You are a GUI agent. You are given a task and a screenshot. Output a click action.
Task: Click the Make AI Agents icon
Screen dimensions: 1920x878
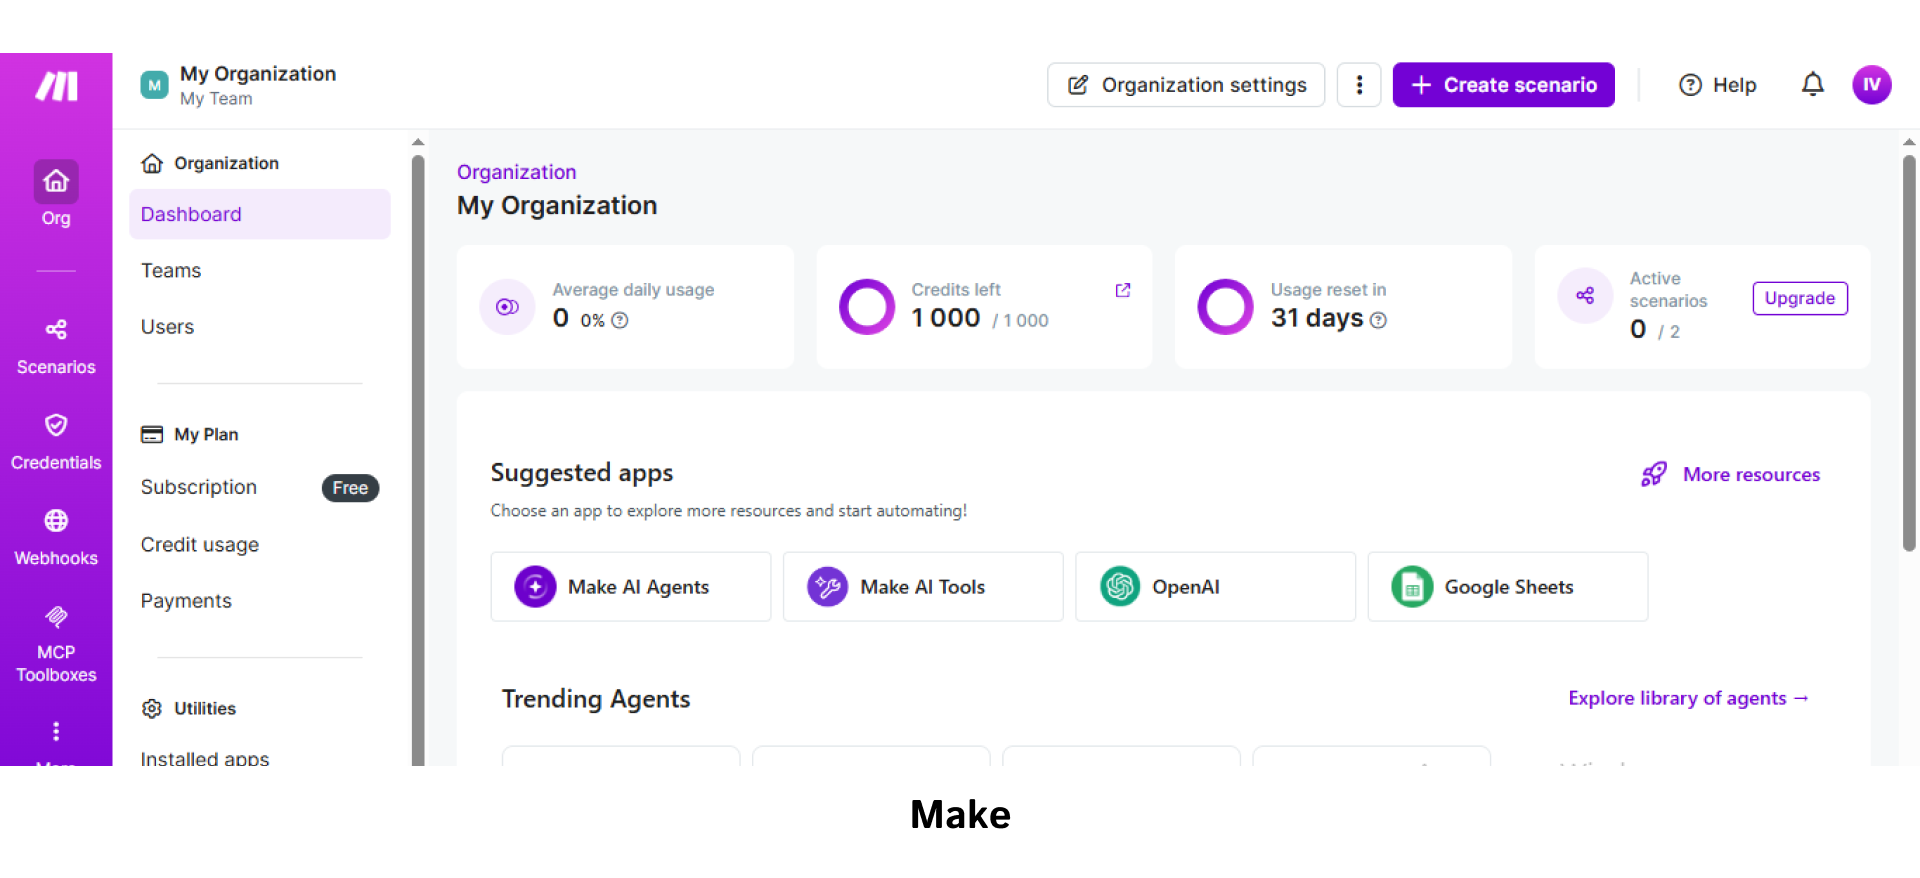(535, 587)
